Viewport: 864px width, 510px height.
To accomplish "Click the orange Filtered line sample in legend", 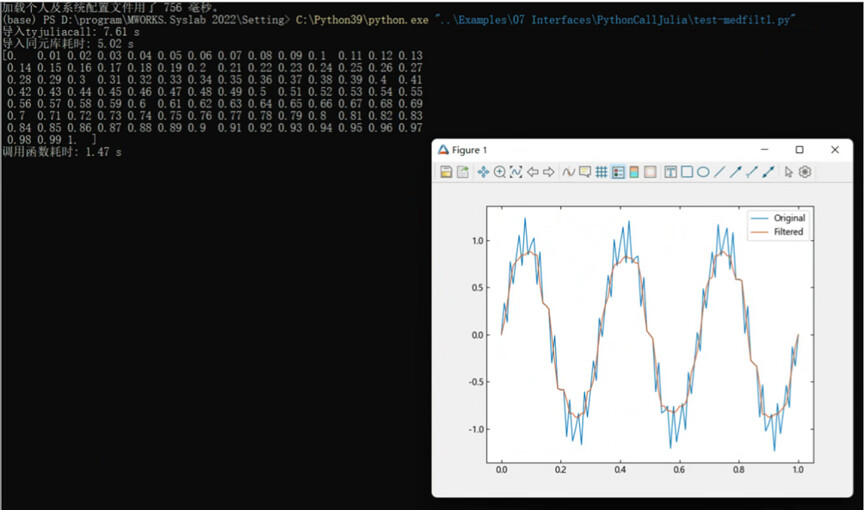I will click(759, 232).
